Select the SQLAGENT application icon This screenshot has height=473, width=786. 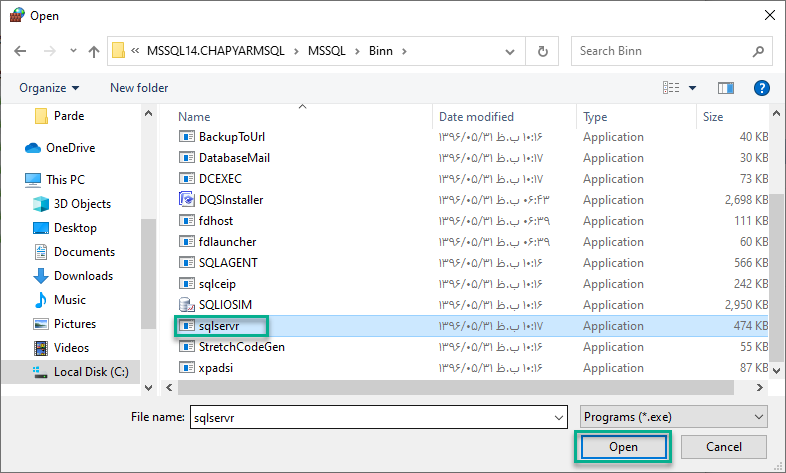(x=186, y=263)
